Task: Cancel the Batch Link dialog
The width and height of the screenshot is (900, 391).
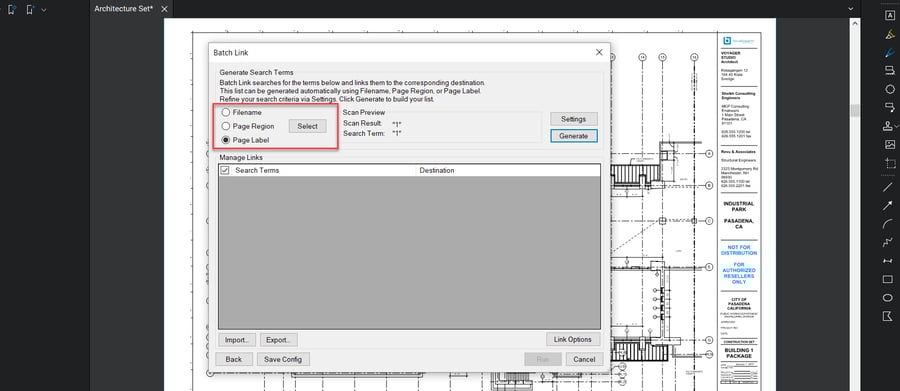Action: (584, 359)
